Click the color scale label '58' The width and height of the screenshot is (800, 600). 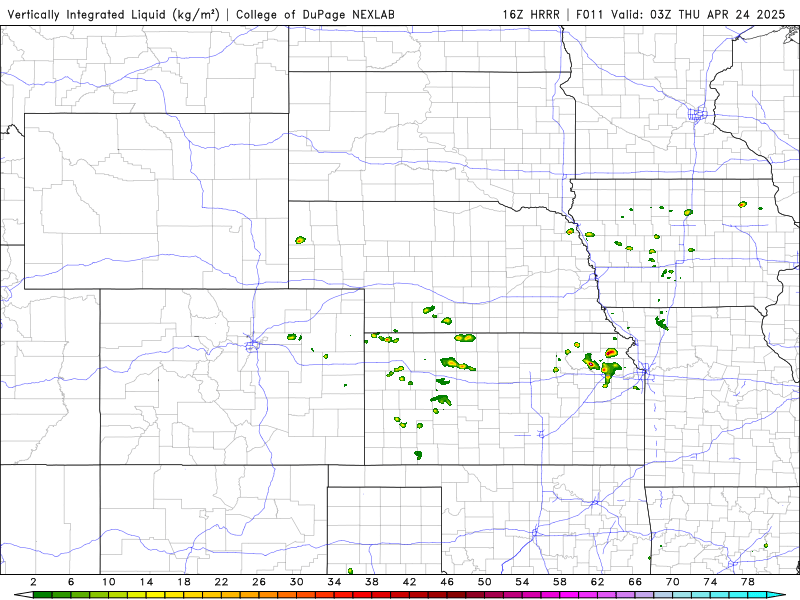560,582
